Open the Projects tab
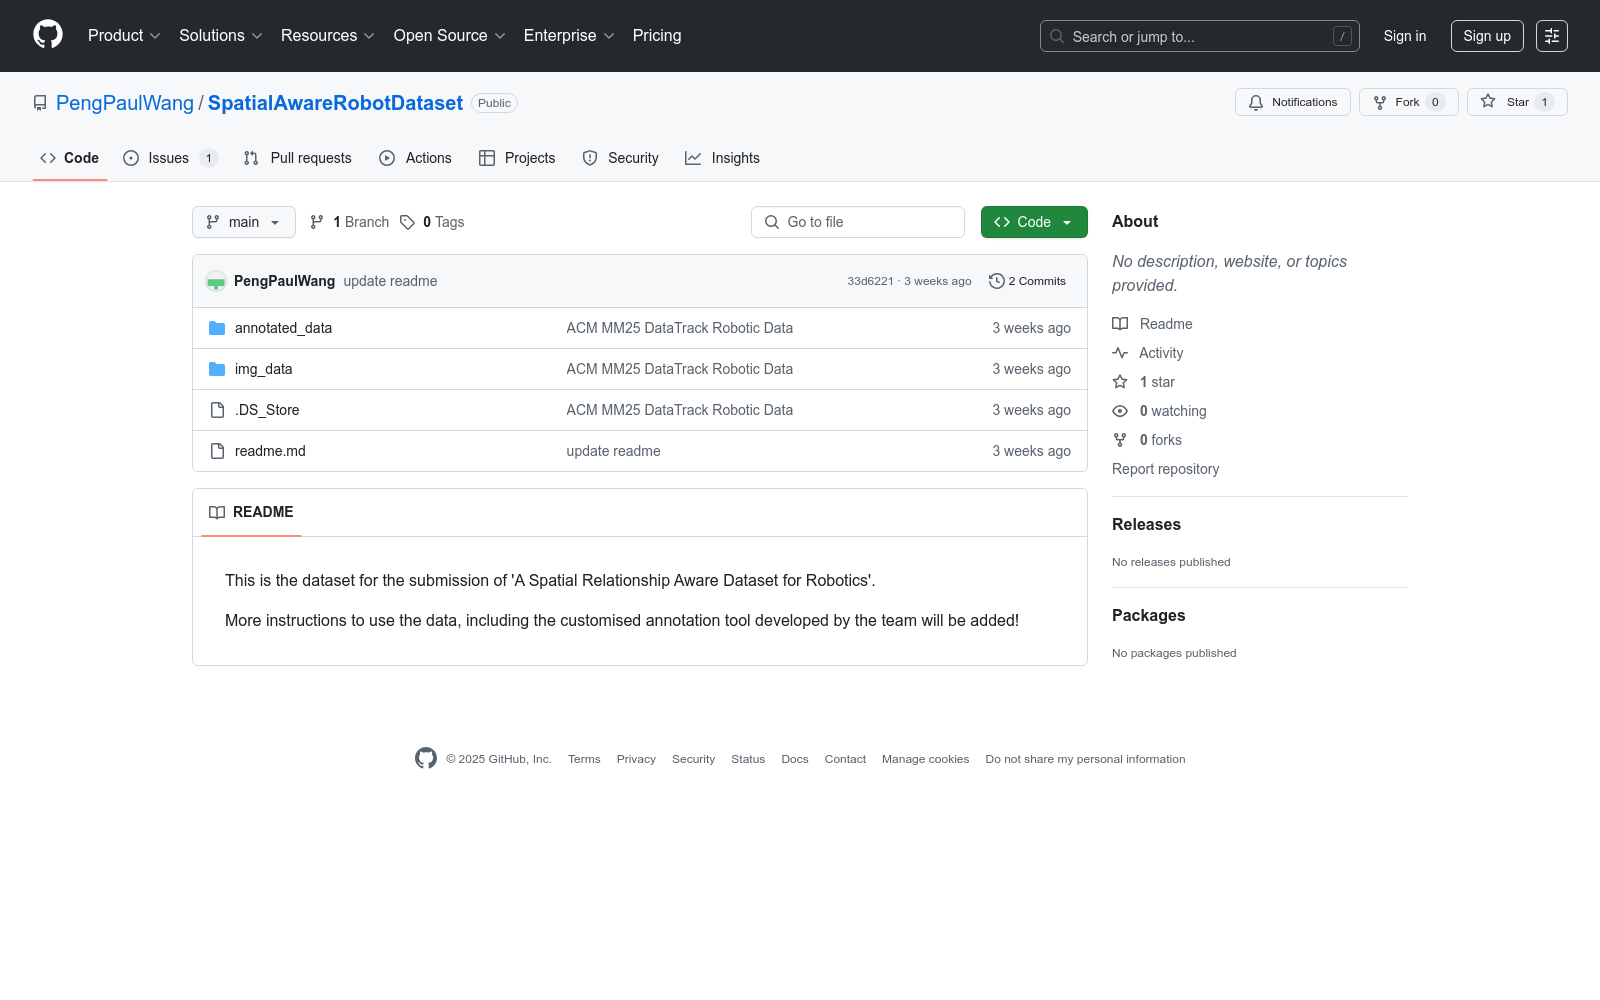1600x1000 pixels. coord(517,158)
